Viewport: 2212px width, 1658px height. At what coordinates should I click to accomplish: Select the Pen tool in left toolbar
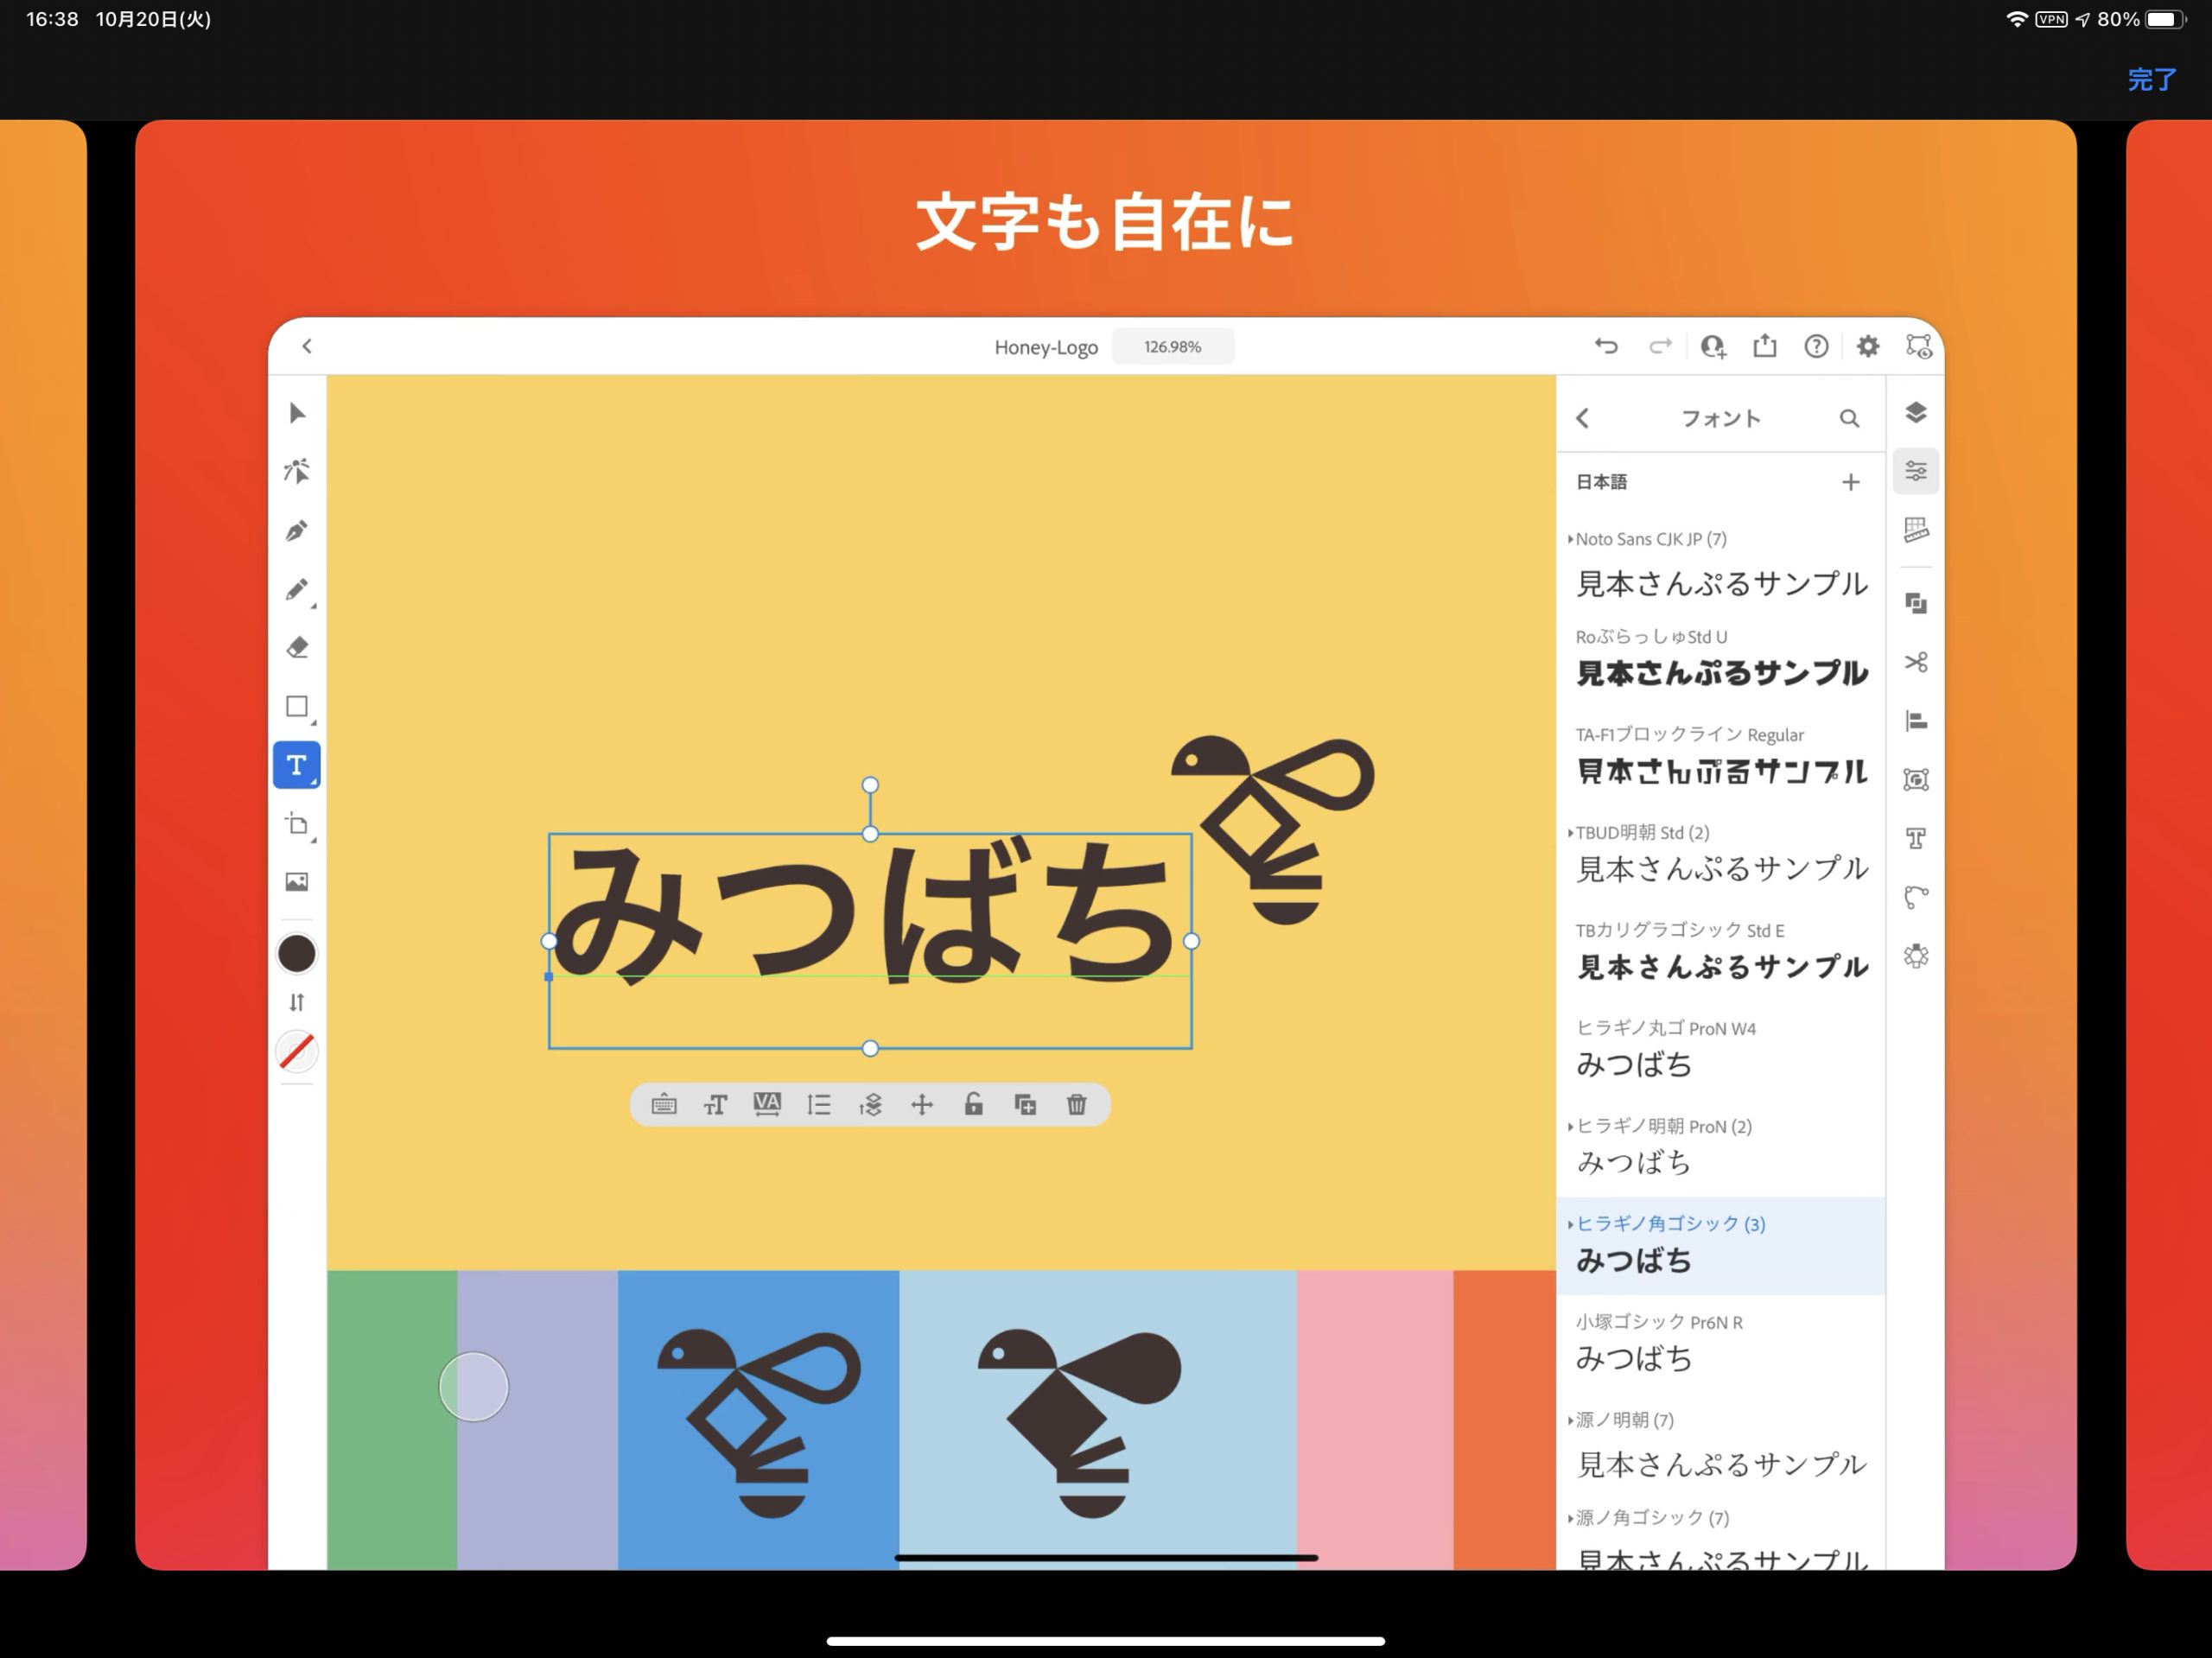296,531
